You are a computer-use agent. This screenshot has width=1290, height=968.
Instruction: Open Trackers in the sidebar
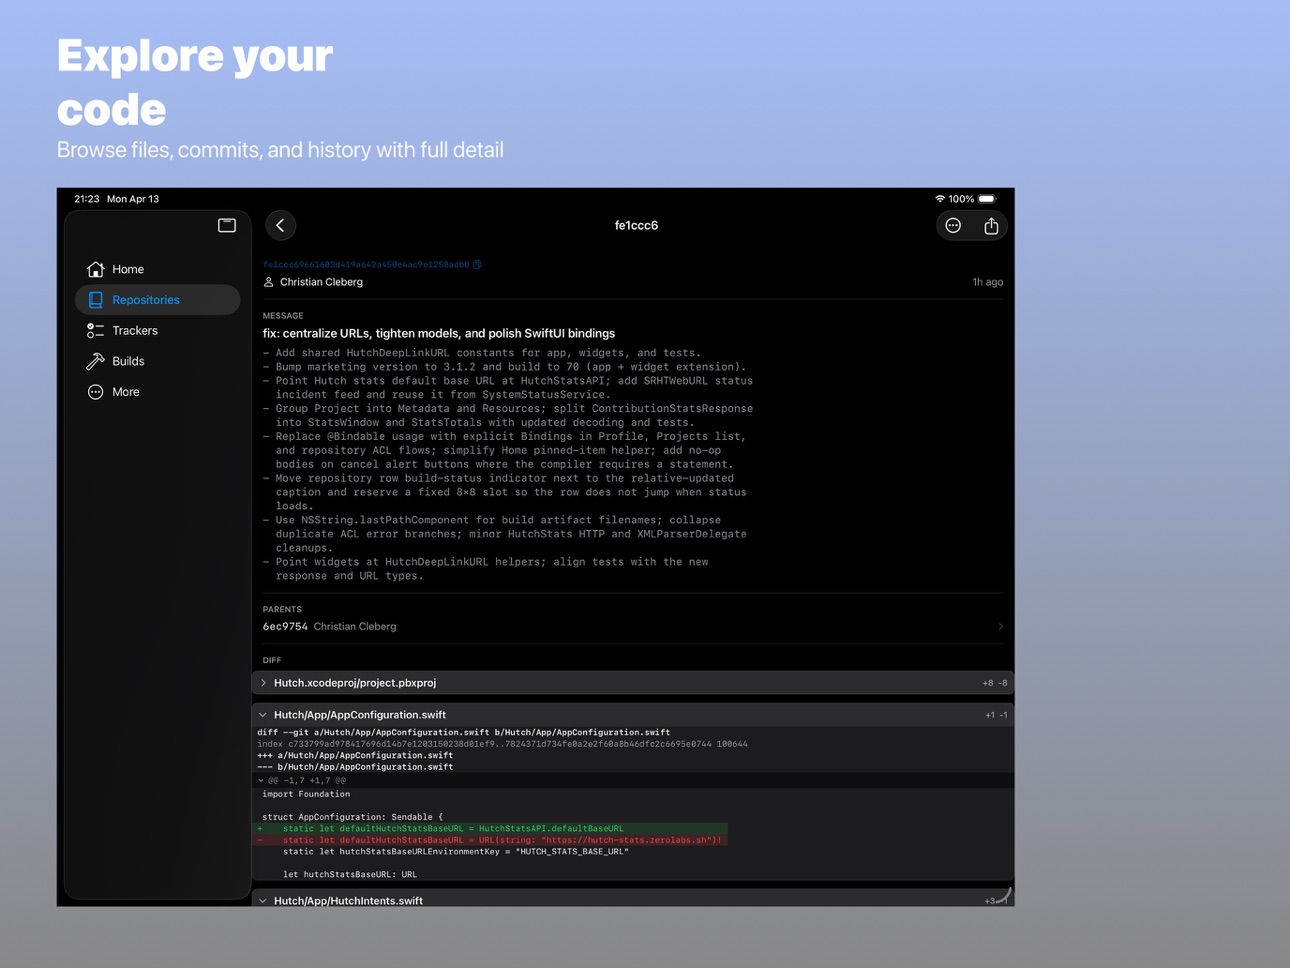(x=158, y=331)
